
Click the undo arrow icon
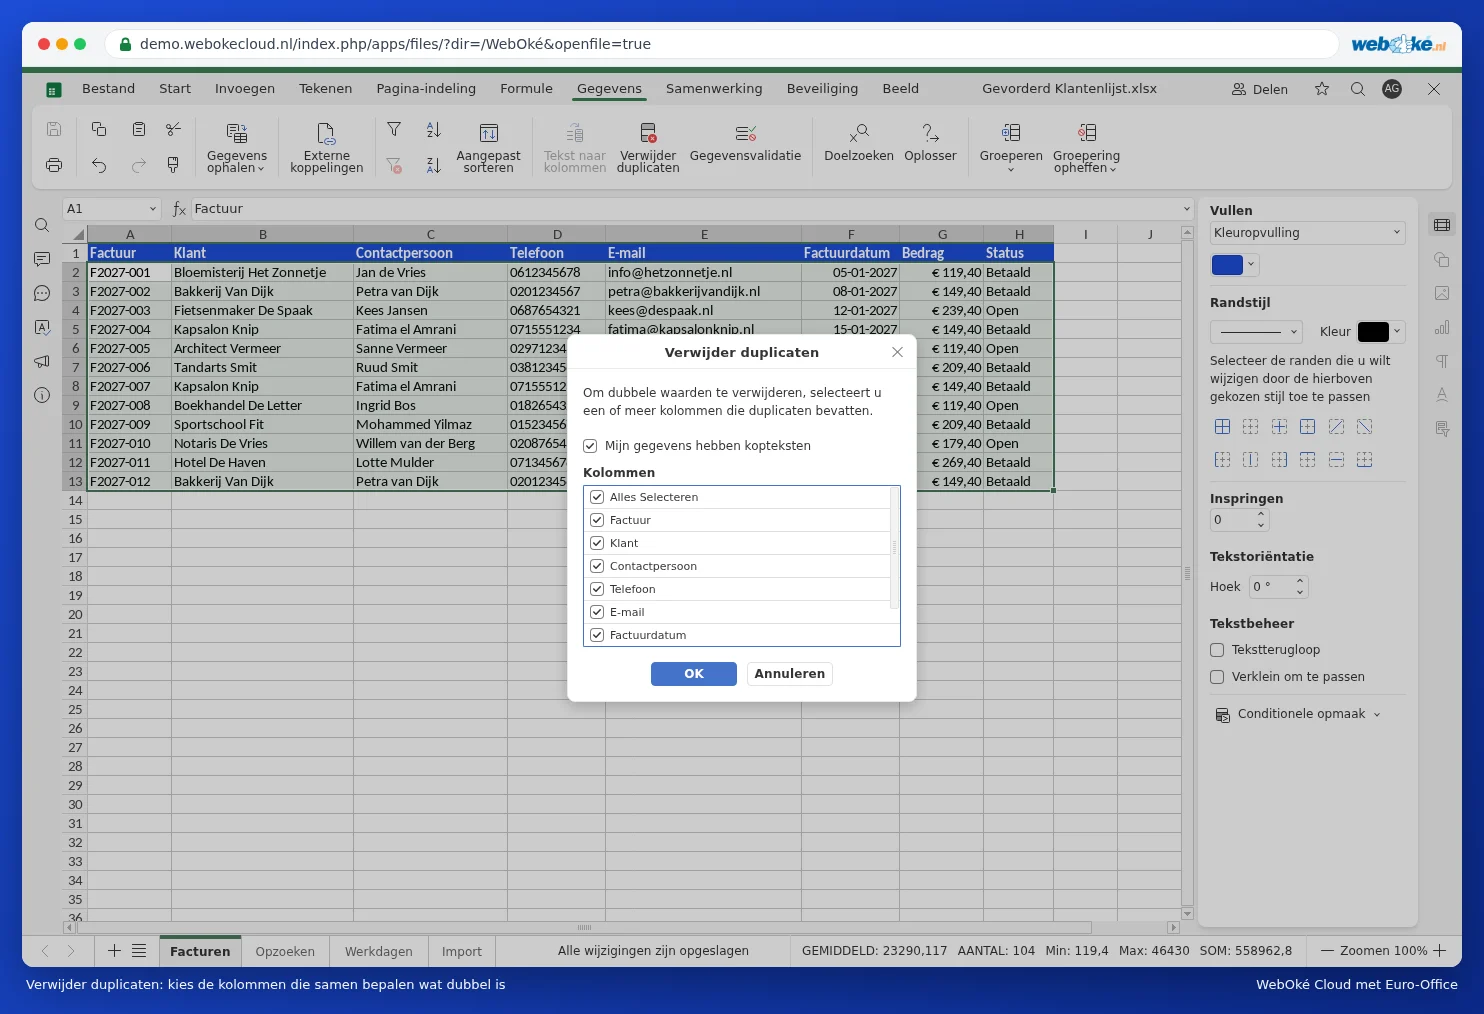[x=99, y=165]
